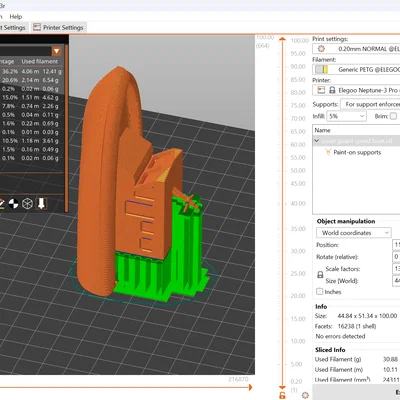Toggle the Inches checkbox
This screenshot has width=400, height=400.
pos(319,292)
